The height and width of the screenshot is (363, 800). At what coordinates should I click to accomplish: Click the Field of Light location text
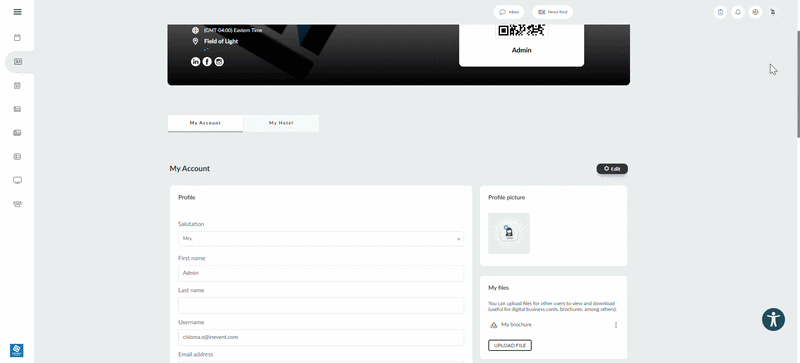coord(221,41)
